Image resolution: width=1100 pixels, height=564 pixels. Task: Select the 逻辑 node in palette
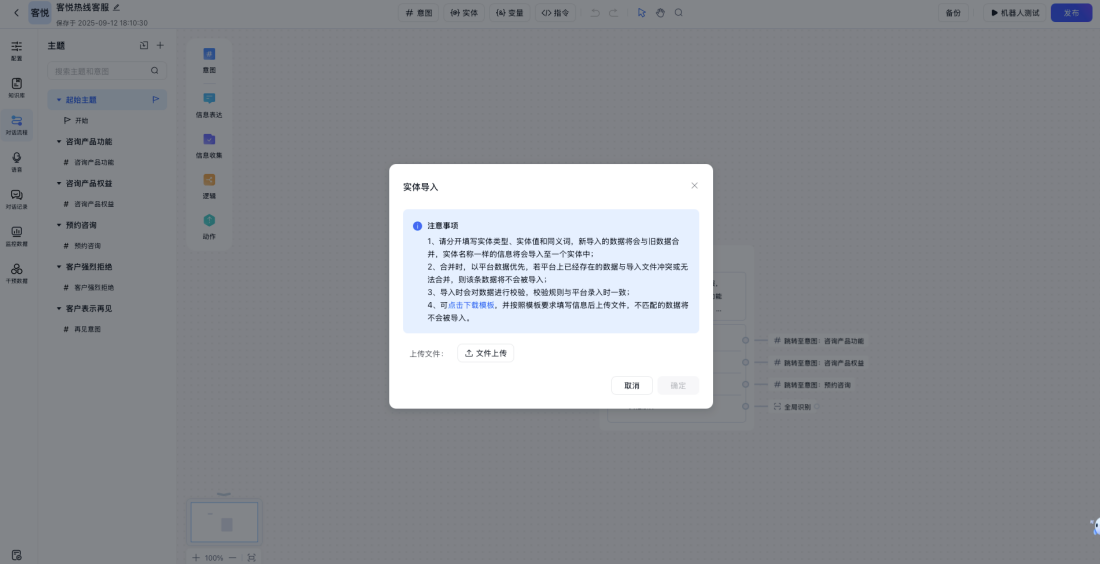pos(209,186)
